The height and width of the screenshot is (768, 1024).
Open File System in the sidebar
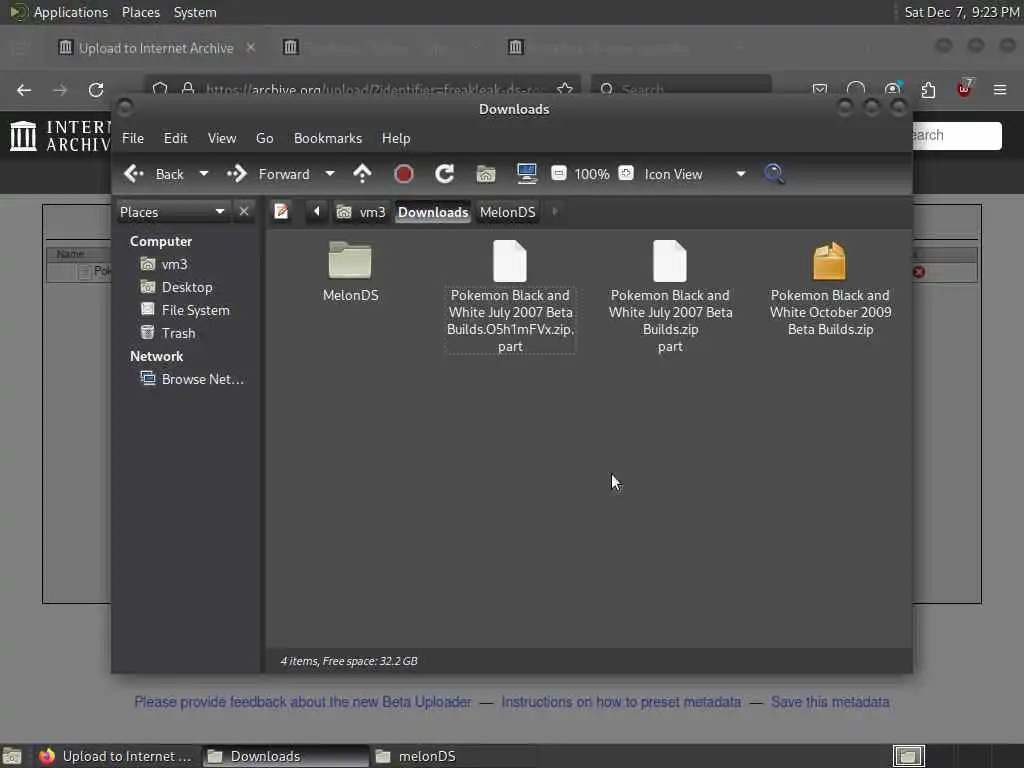click(x=185, y=310)
